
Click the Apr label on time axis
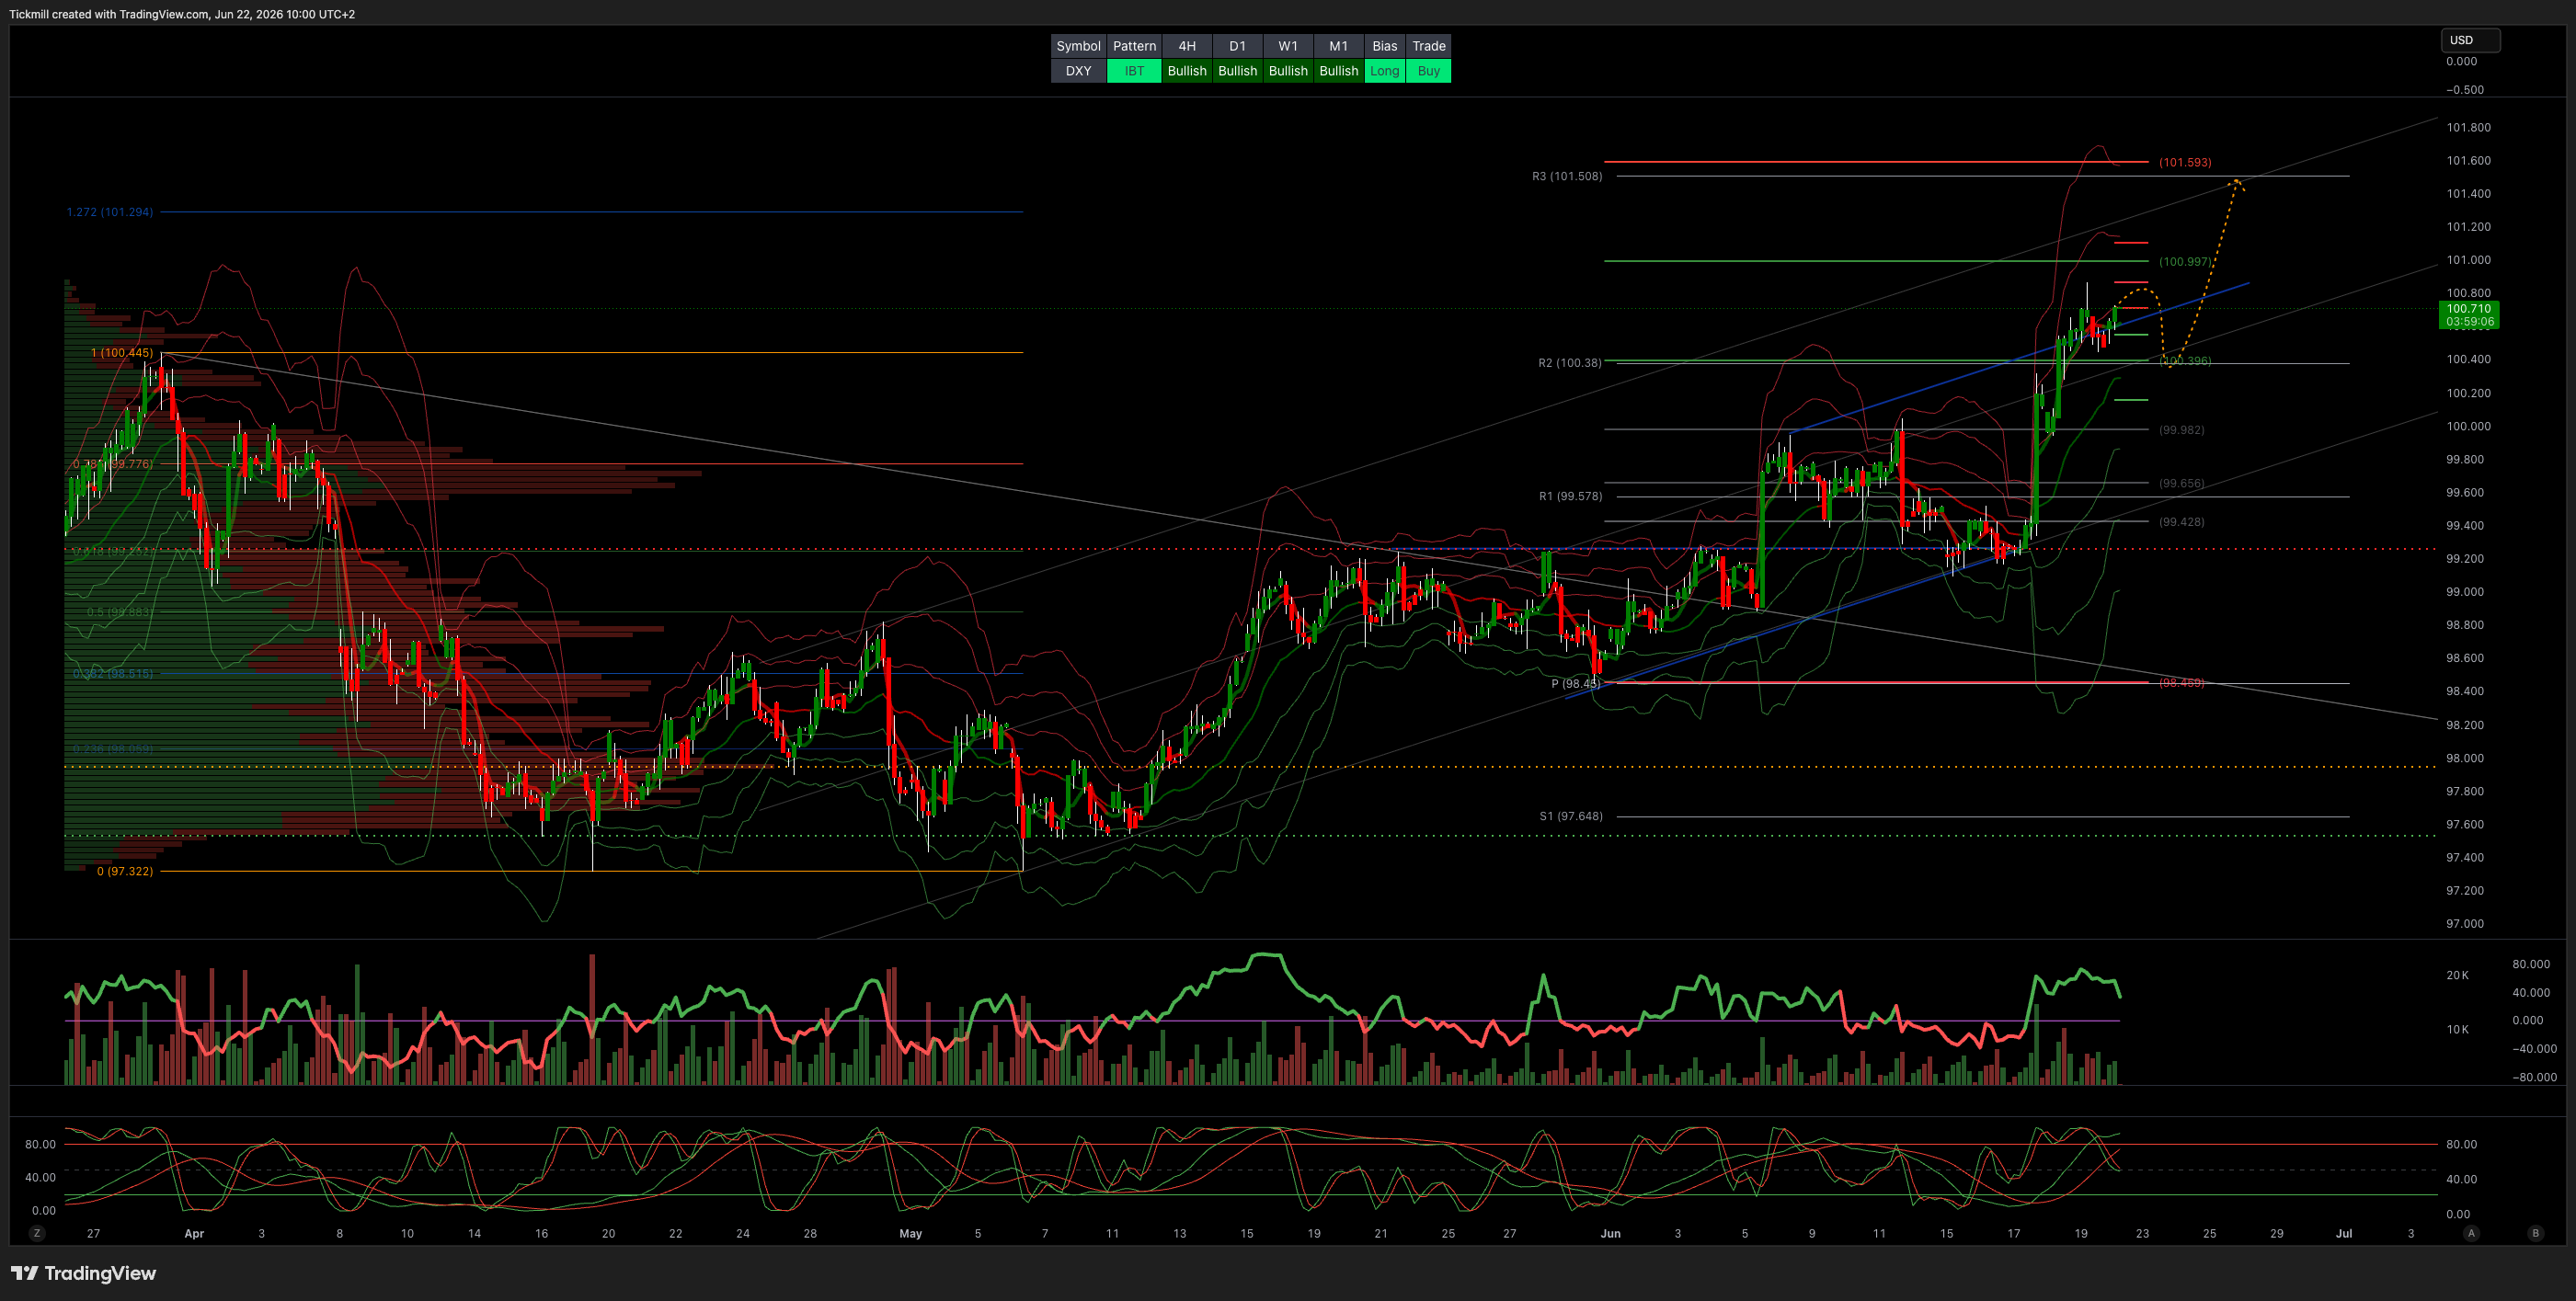(194, 1234)
